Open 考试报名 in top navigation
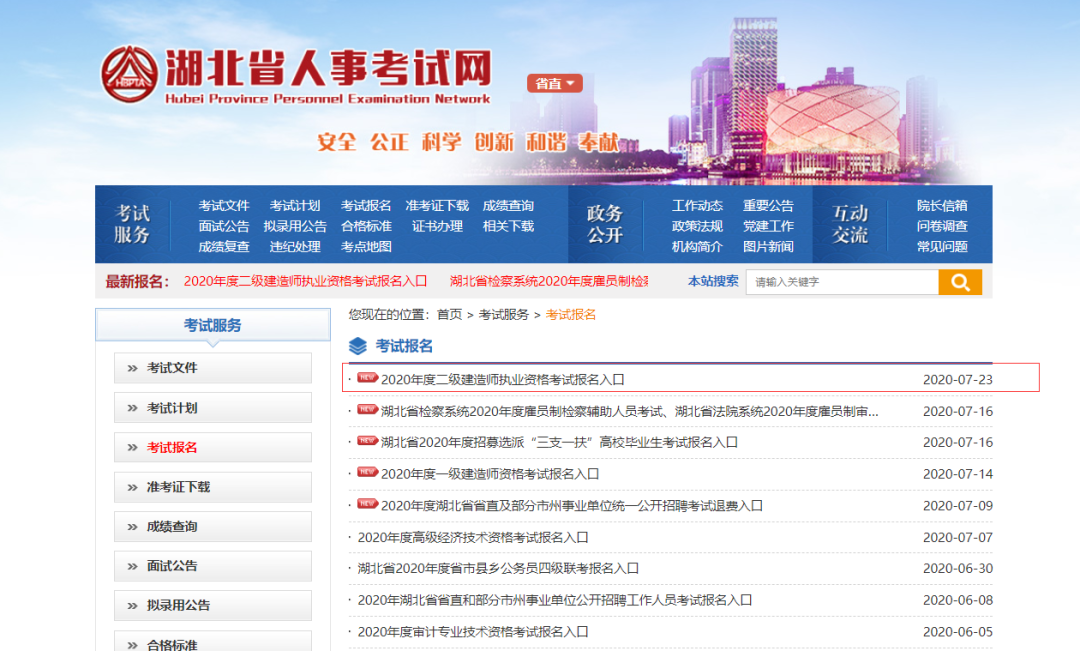The width and height of the screenshot is (1080, 651). (x=366, y=205)
